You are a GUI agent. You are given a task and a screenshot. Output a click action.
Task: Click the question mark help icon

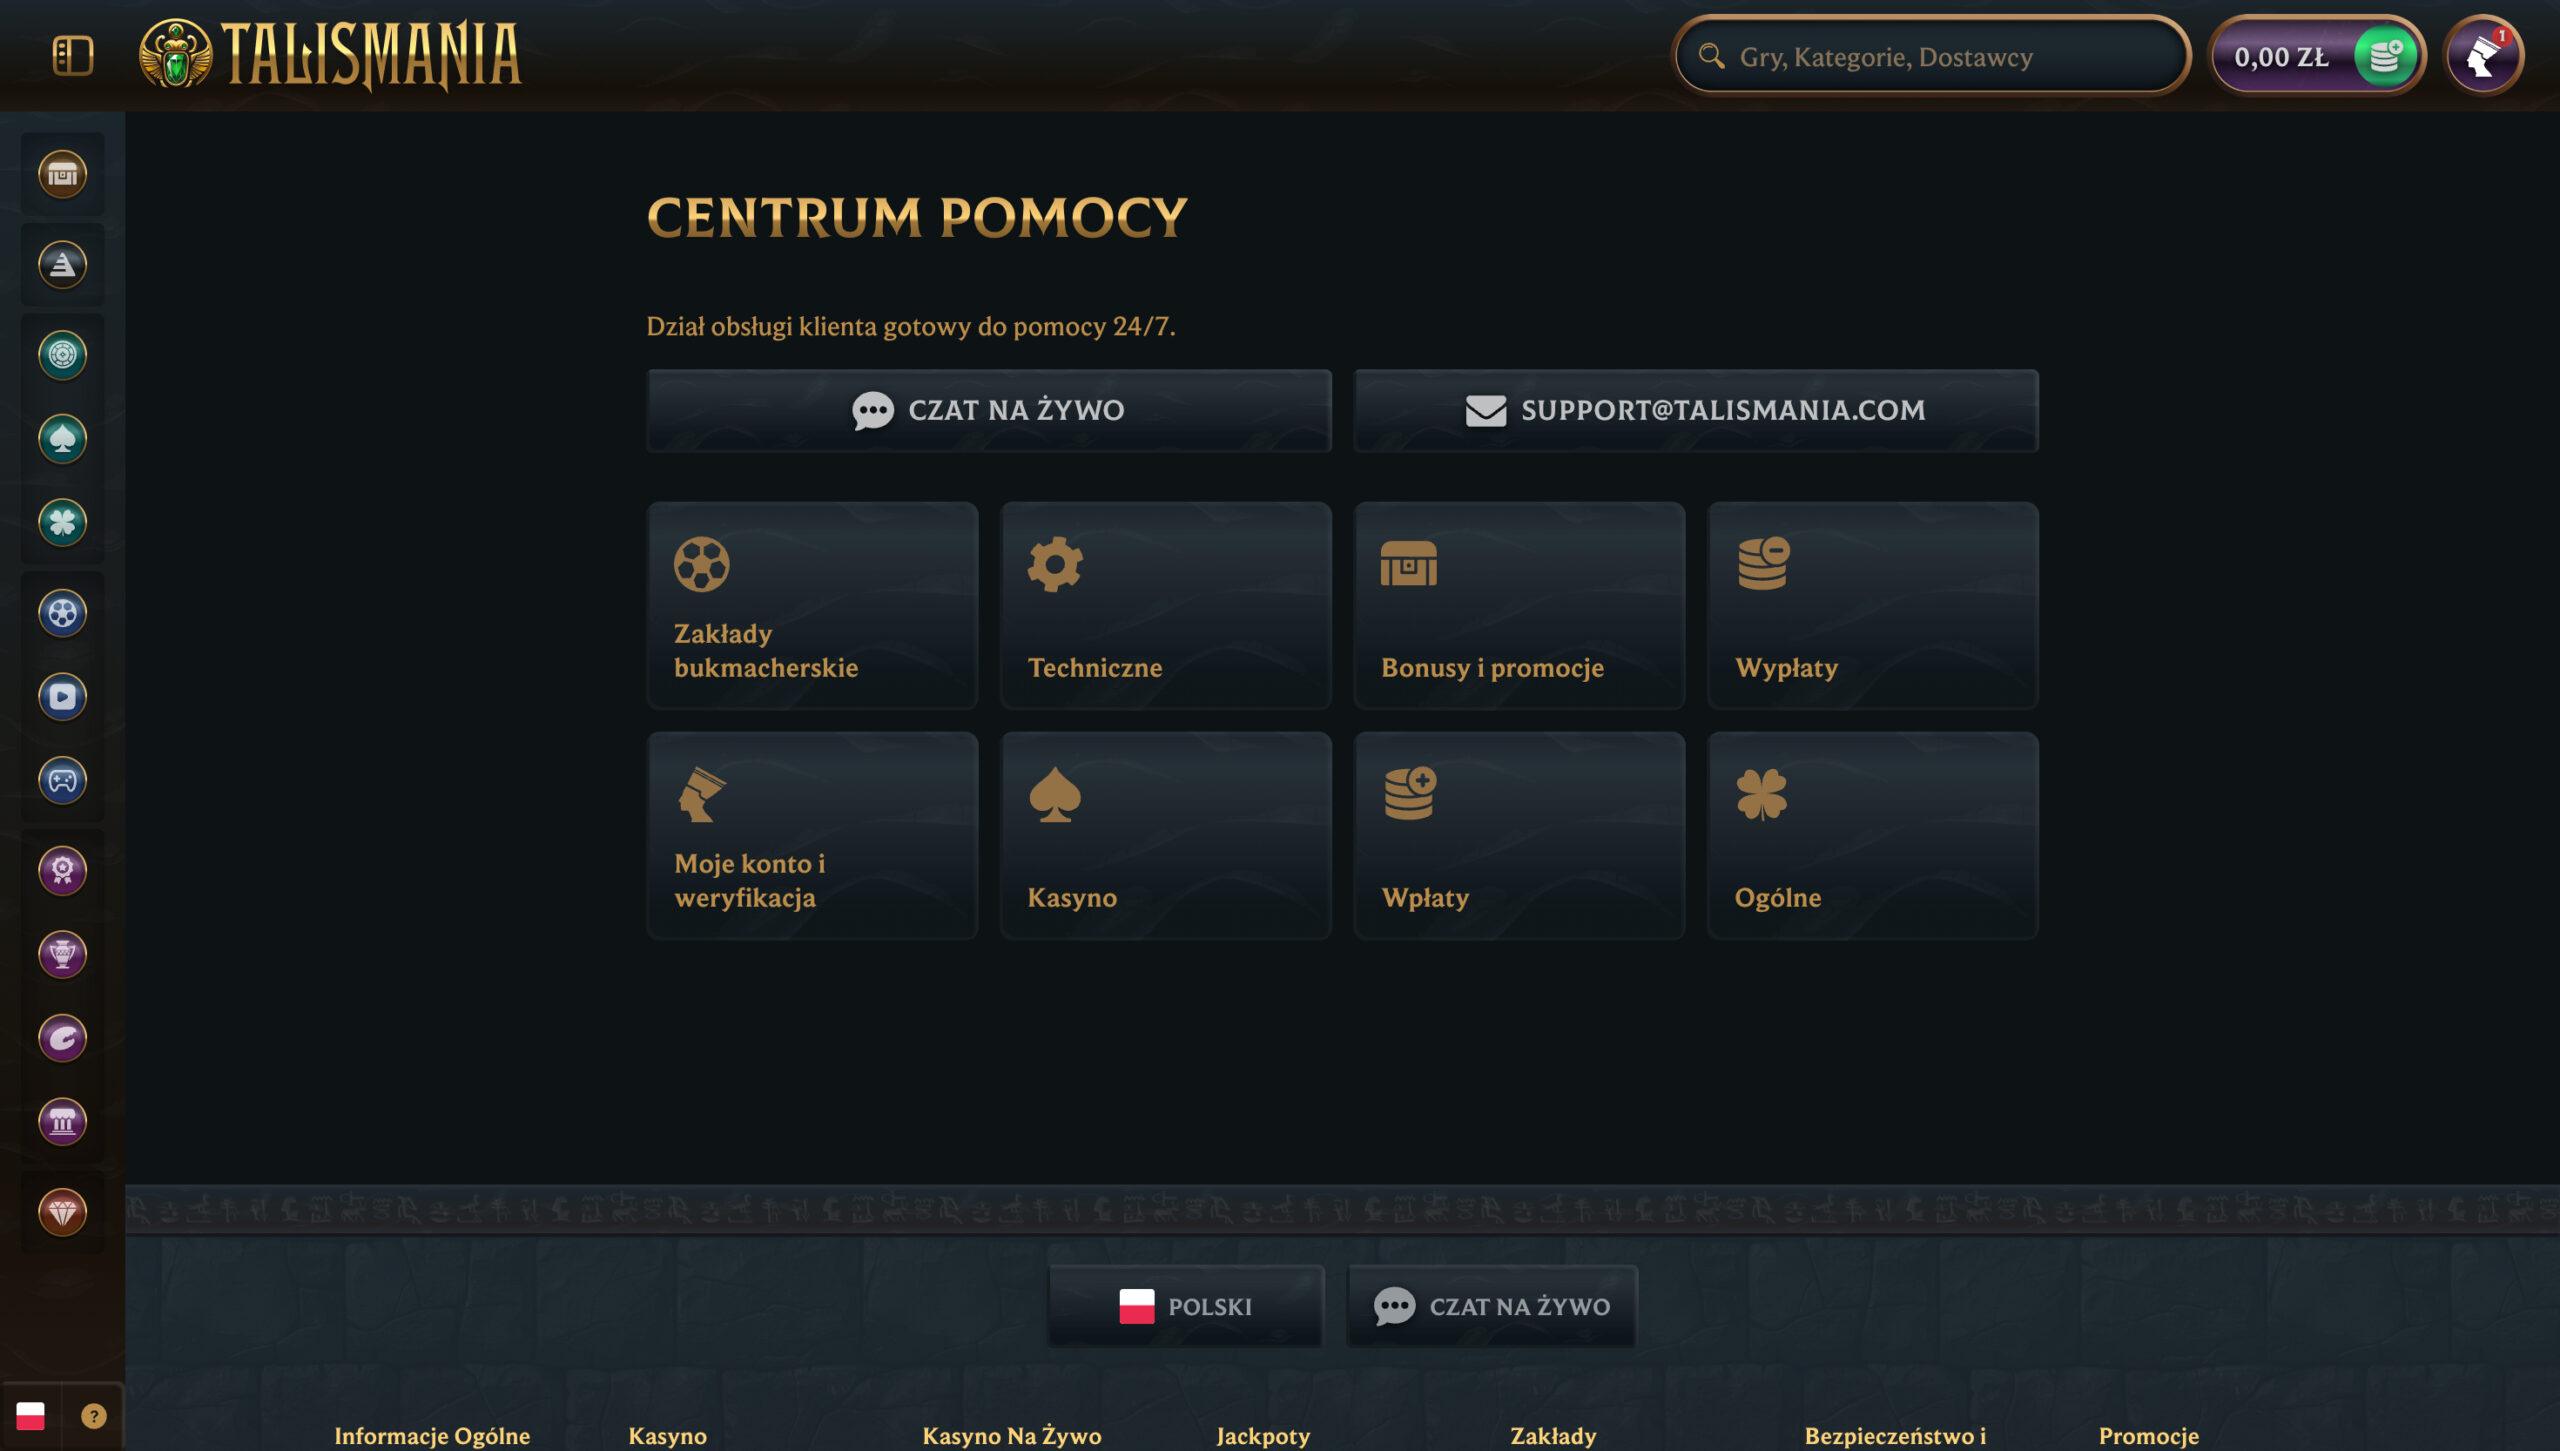(x=93, y=1416)
